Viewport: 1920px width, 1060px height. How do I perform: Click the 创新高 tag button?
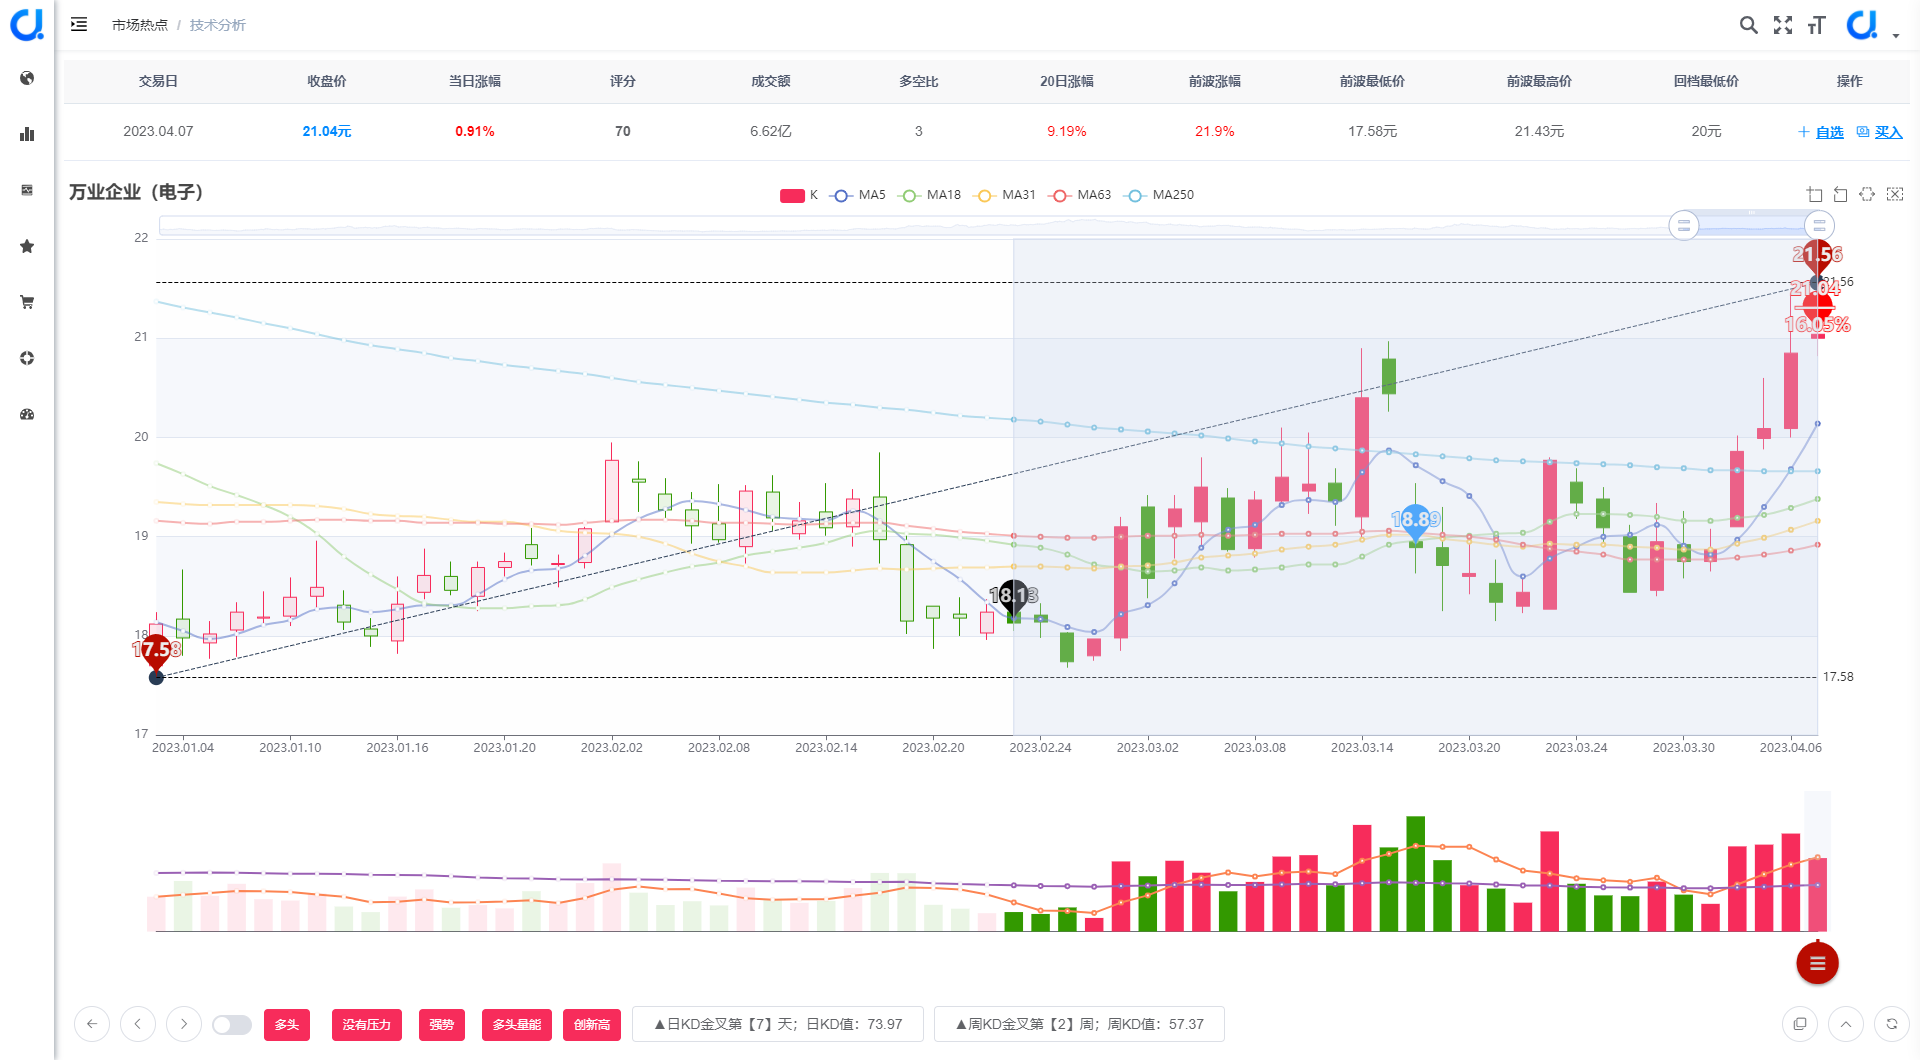(592, 1025)
